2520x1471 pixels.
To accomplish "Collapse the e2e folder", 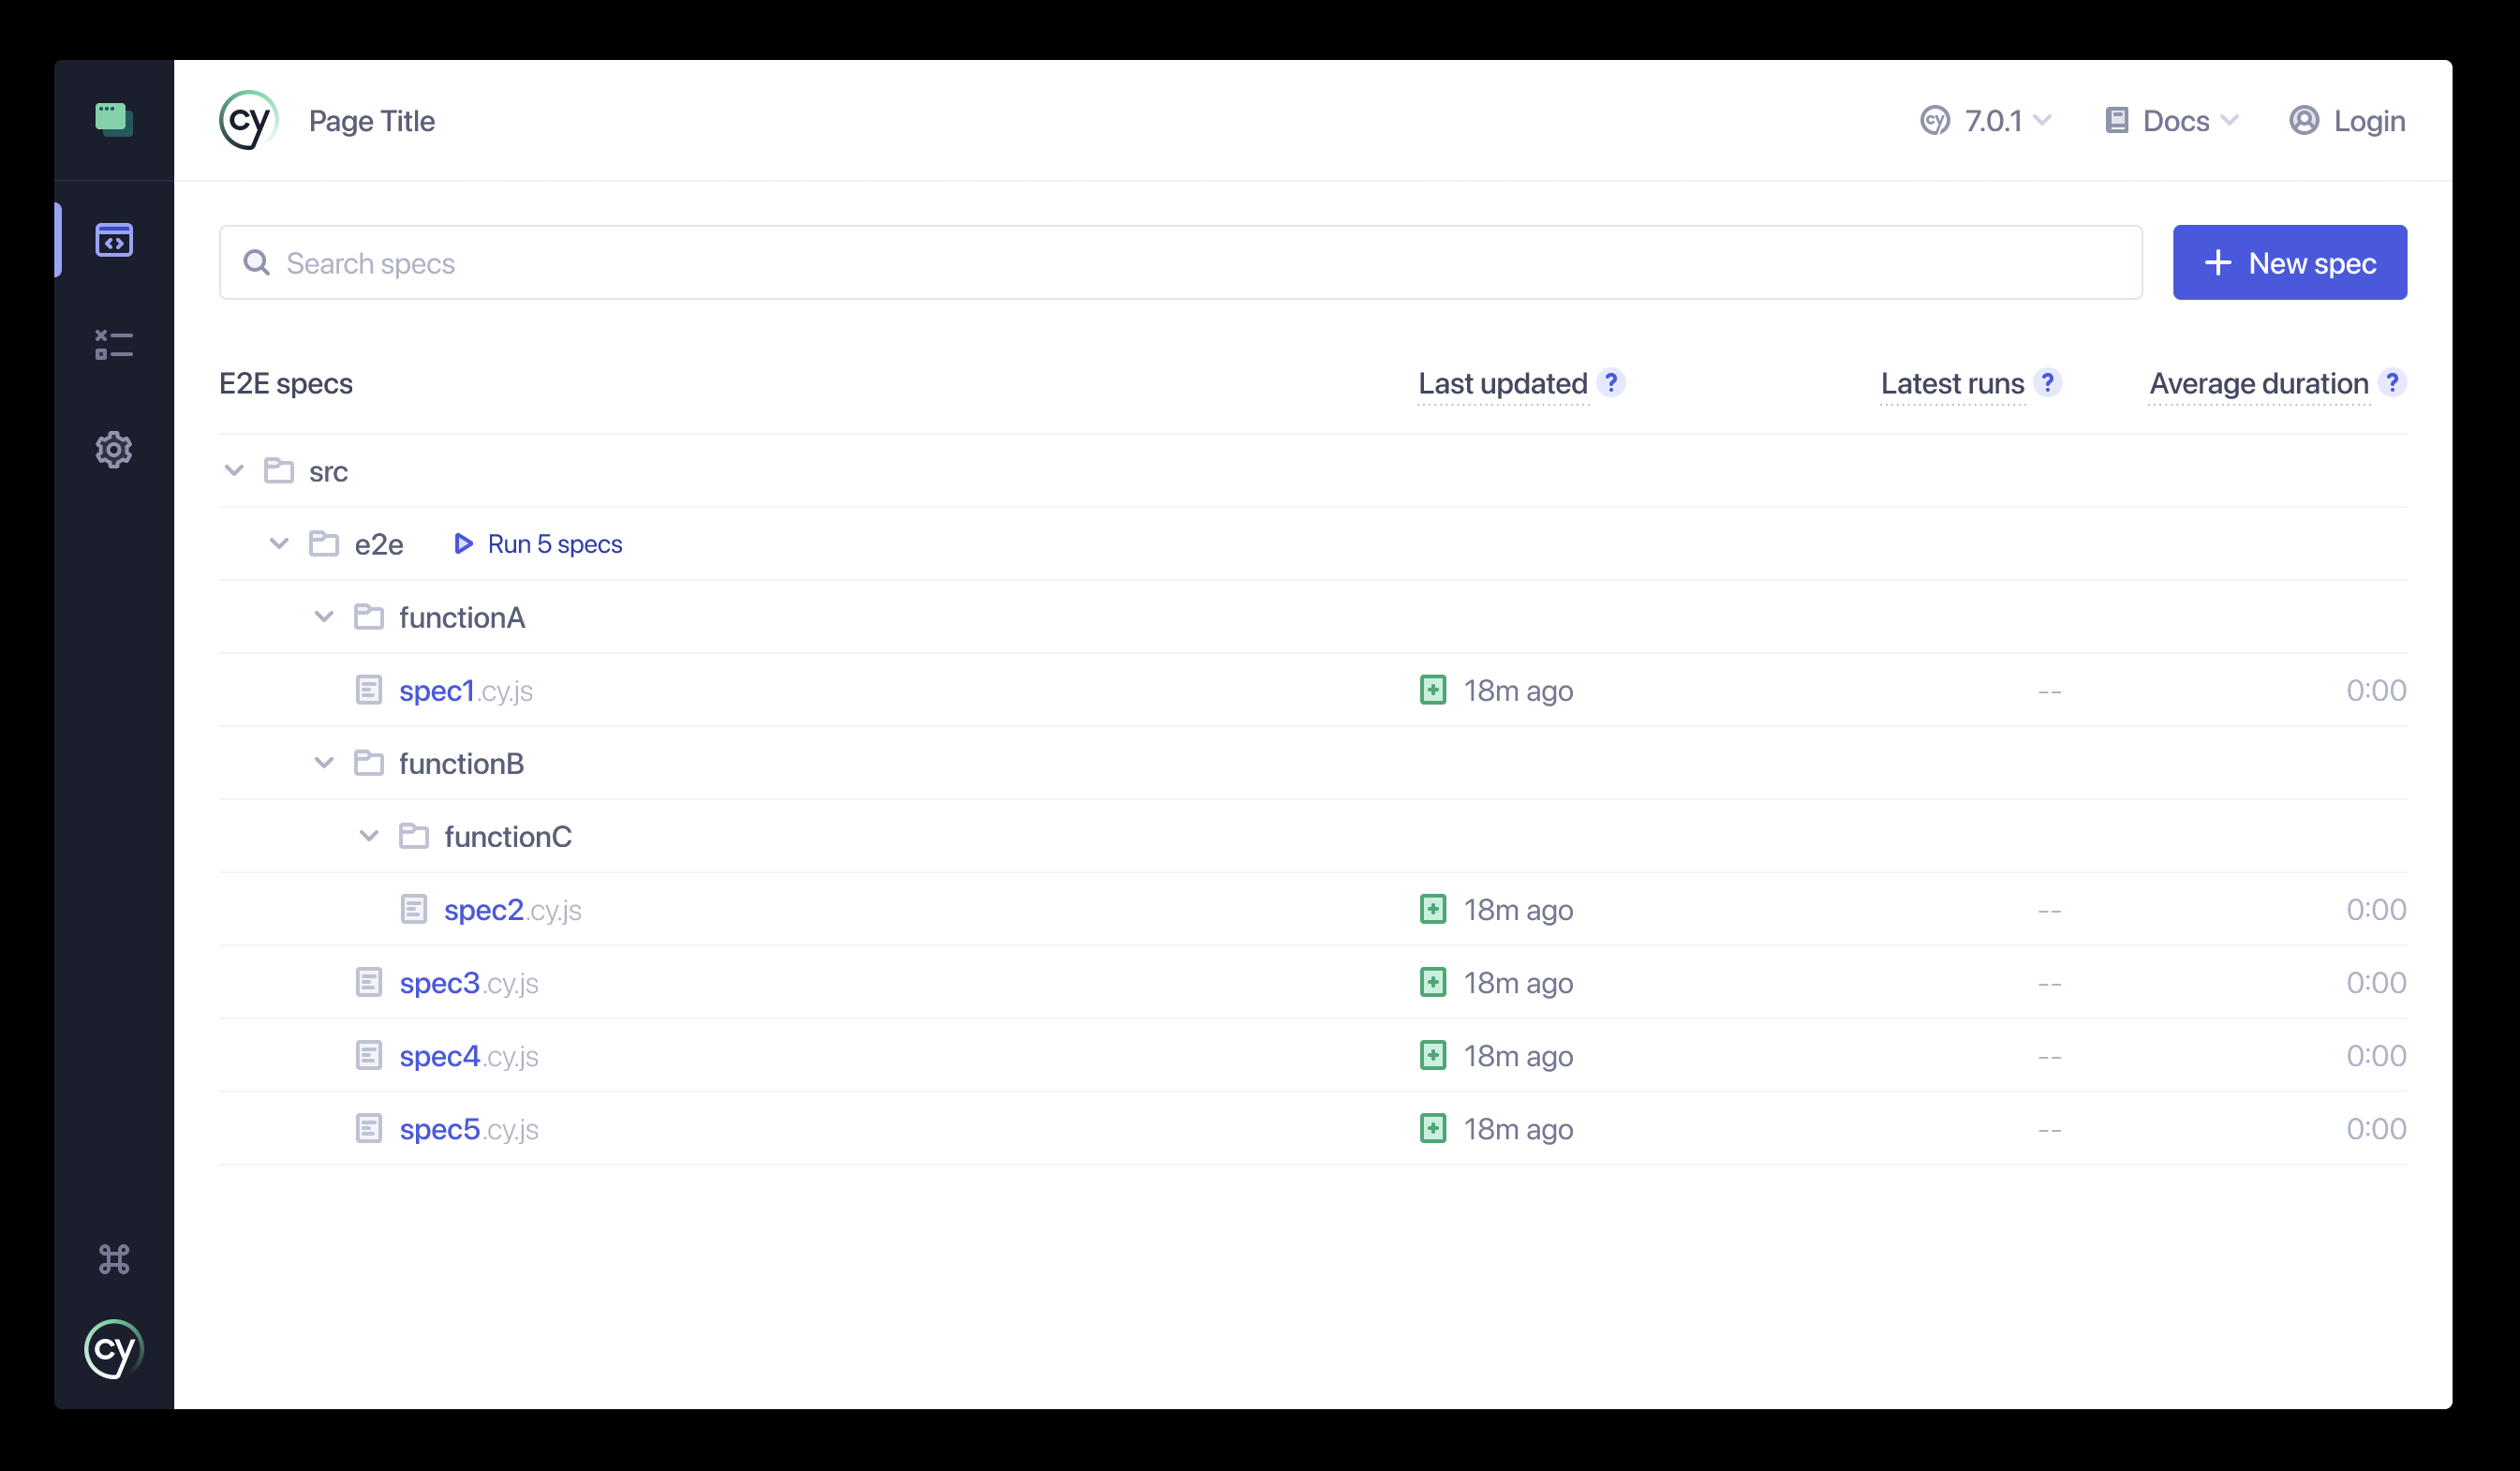I will (279, 543).
